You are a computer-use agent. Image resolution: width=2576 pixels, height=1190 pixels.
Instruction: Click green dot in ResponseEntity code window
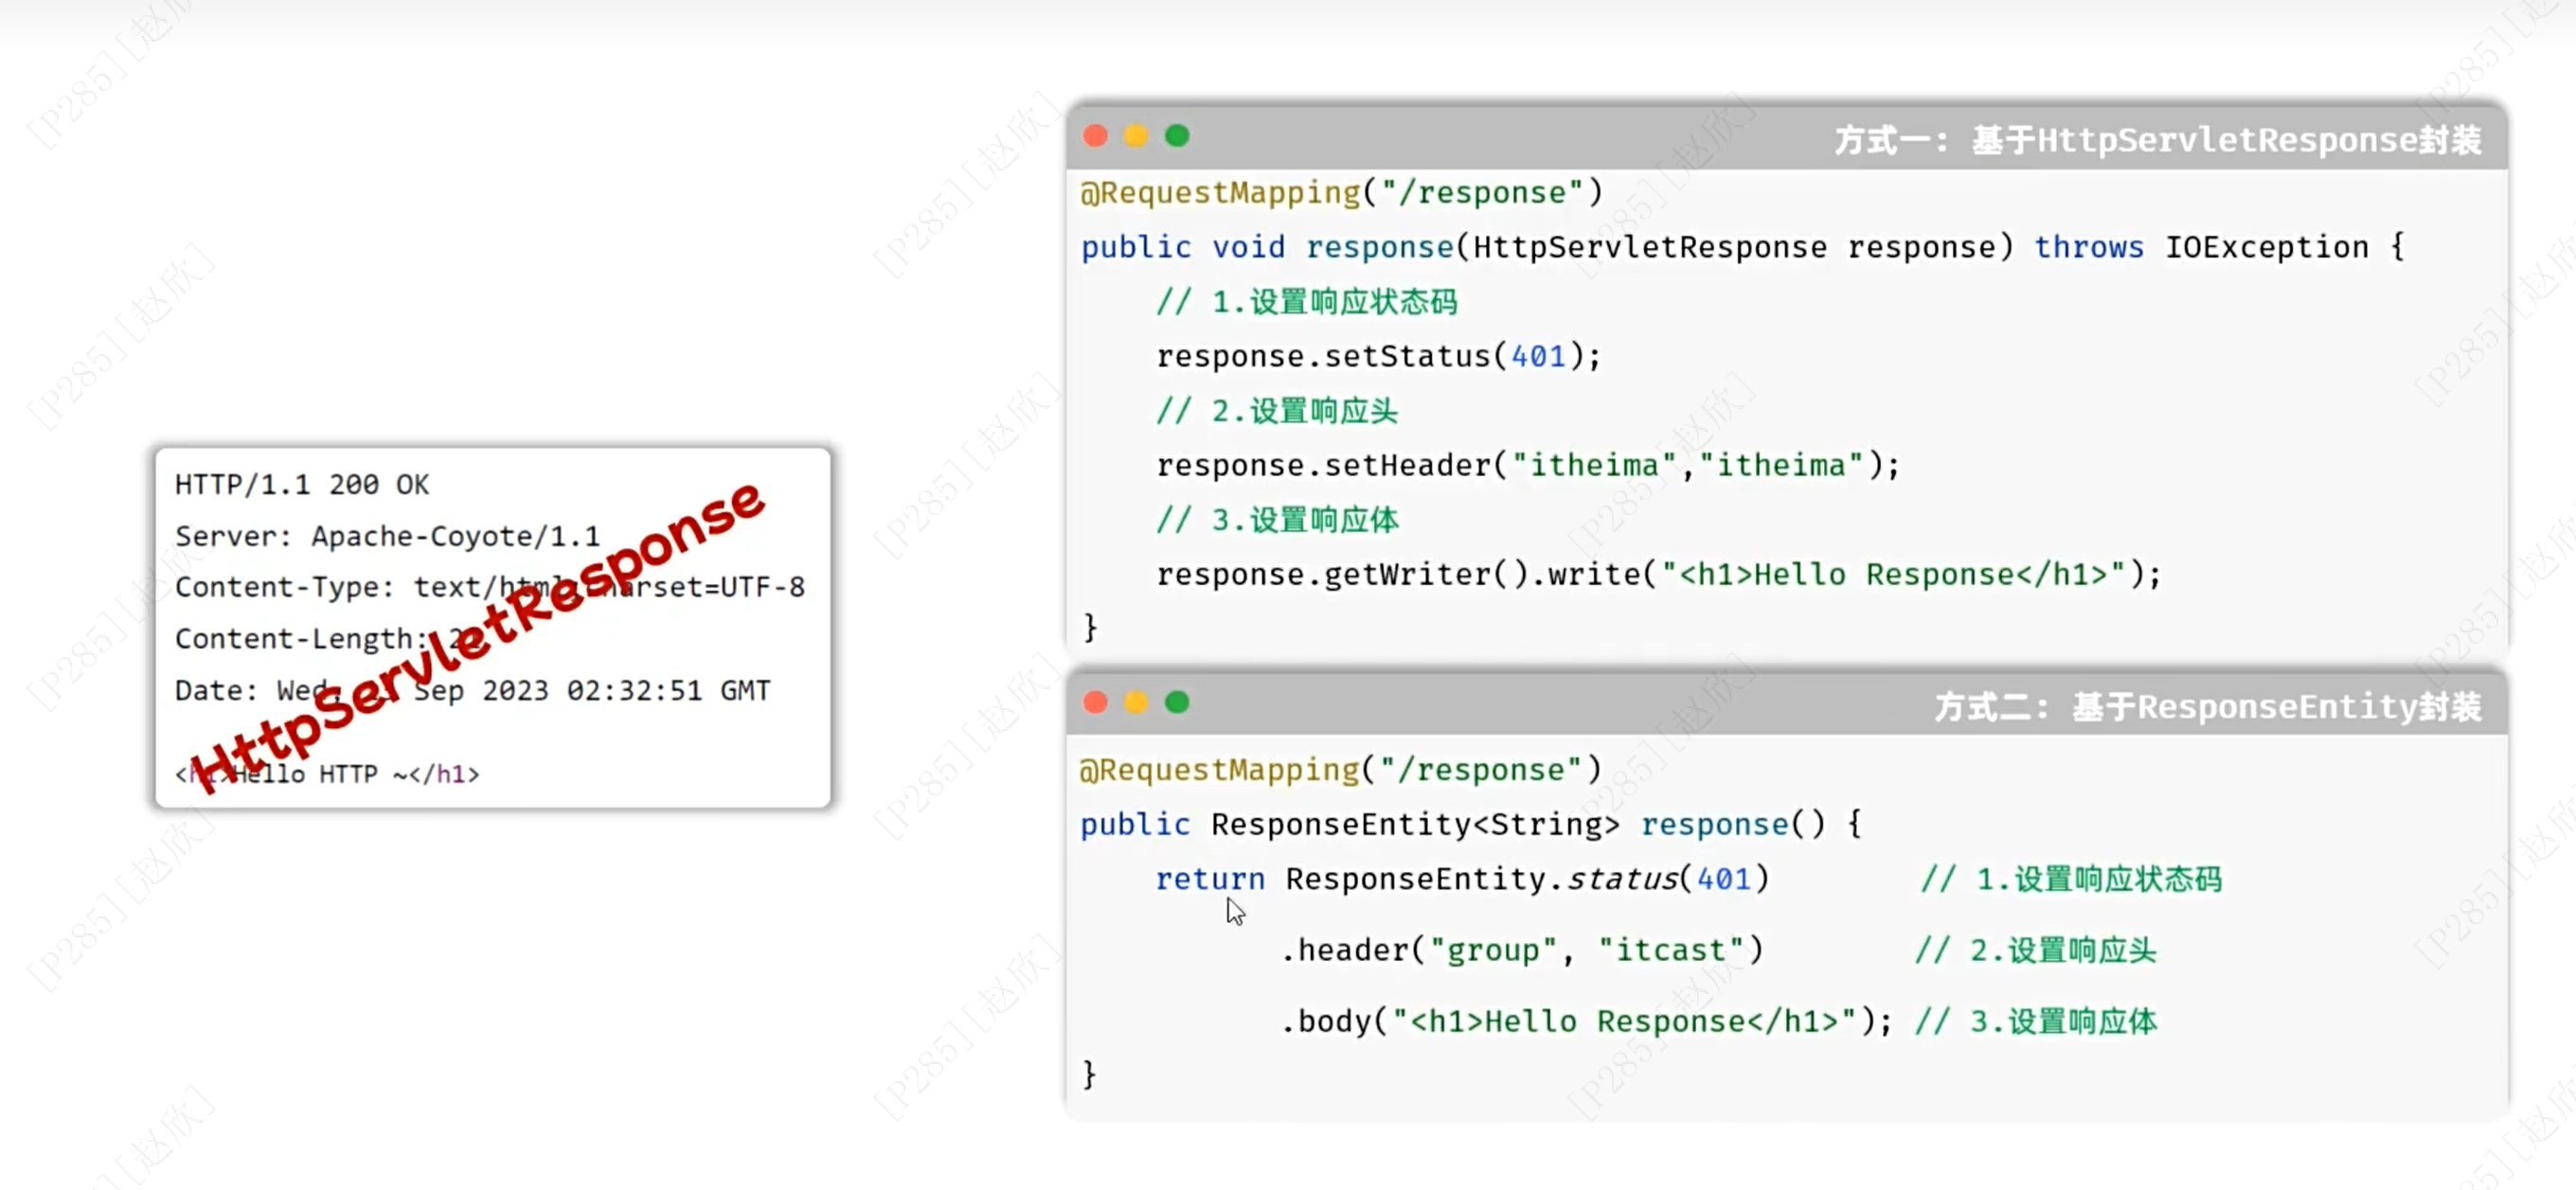tap(1177, 703)
